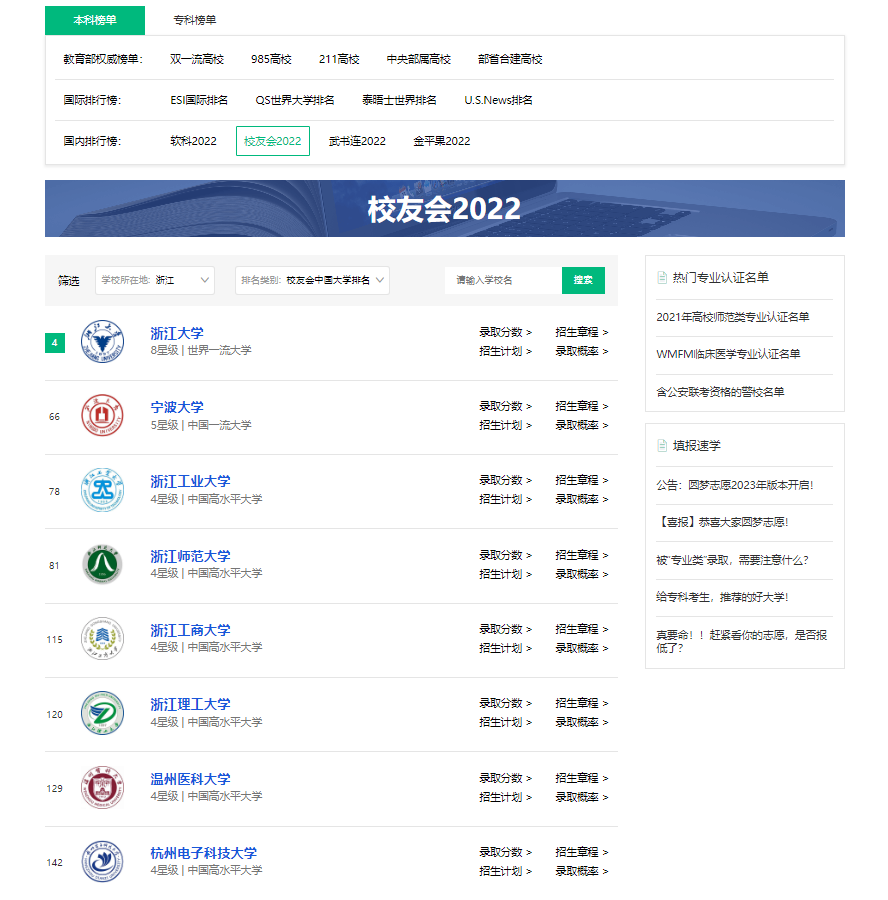888x900 pixels.
Task: Select the 中央部属高校 list
Action: pos(418,59)
